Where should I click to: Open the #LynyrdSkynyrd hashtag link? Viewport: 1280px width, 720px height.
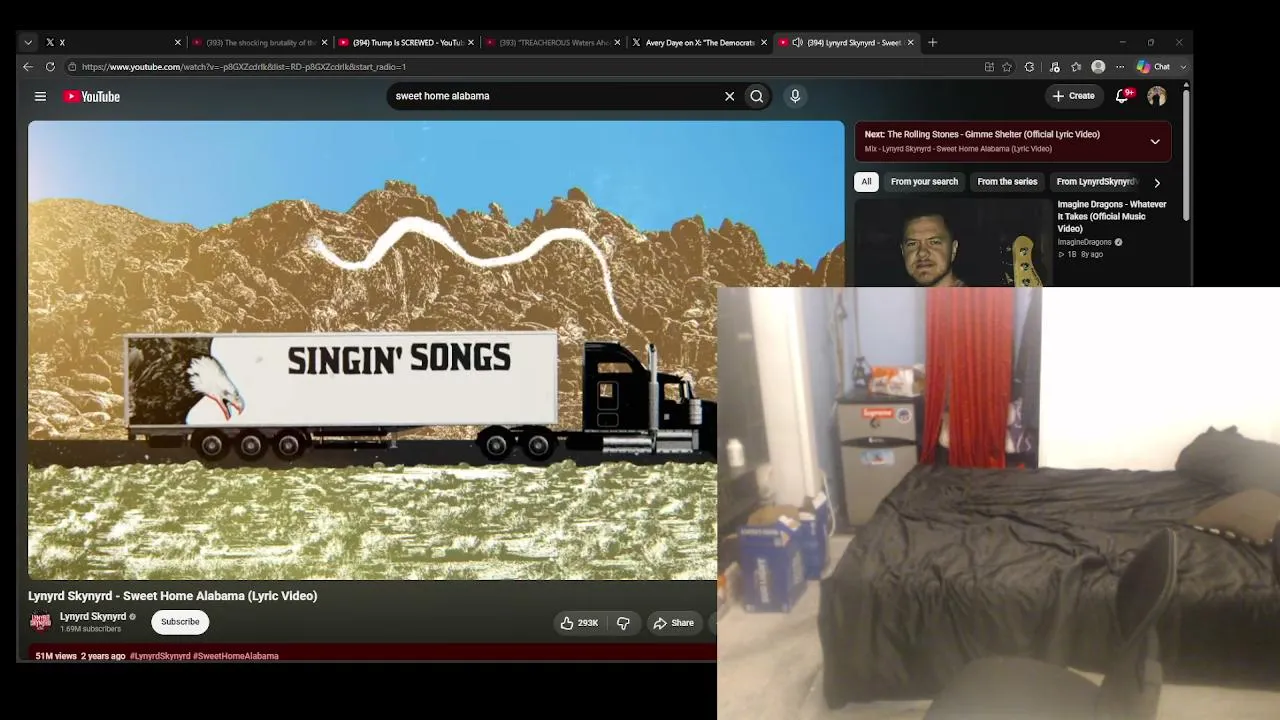tap(160, 656)
